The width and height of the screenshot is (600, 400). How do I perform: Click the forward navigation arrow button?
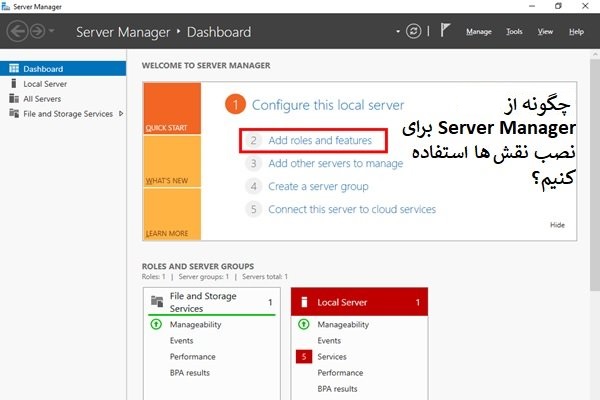coord(39,32)
